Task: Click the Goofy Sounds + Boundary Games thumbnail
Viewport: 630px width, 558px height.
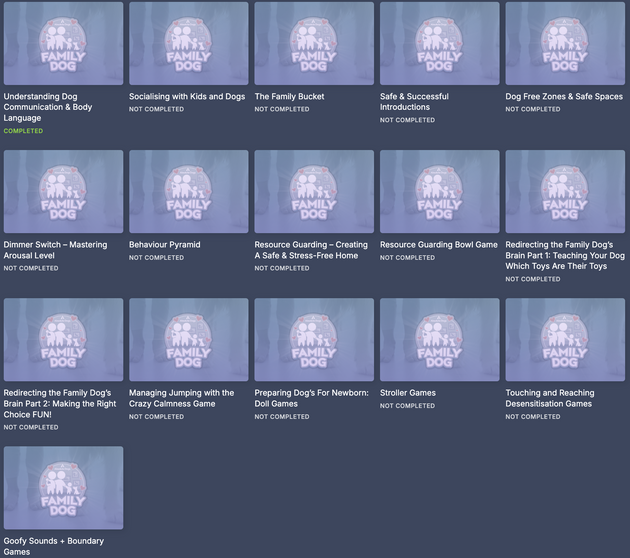Action: (63, 487)
